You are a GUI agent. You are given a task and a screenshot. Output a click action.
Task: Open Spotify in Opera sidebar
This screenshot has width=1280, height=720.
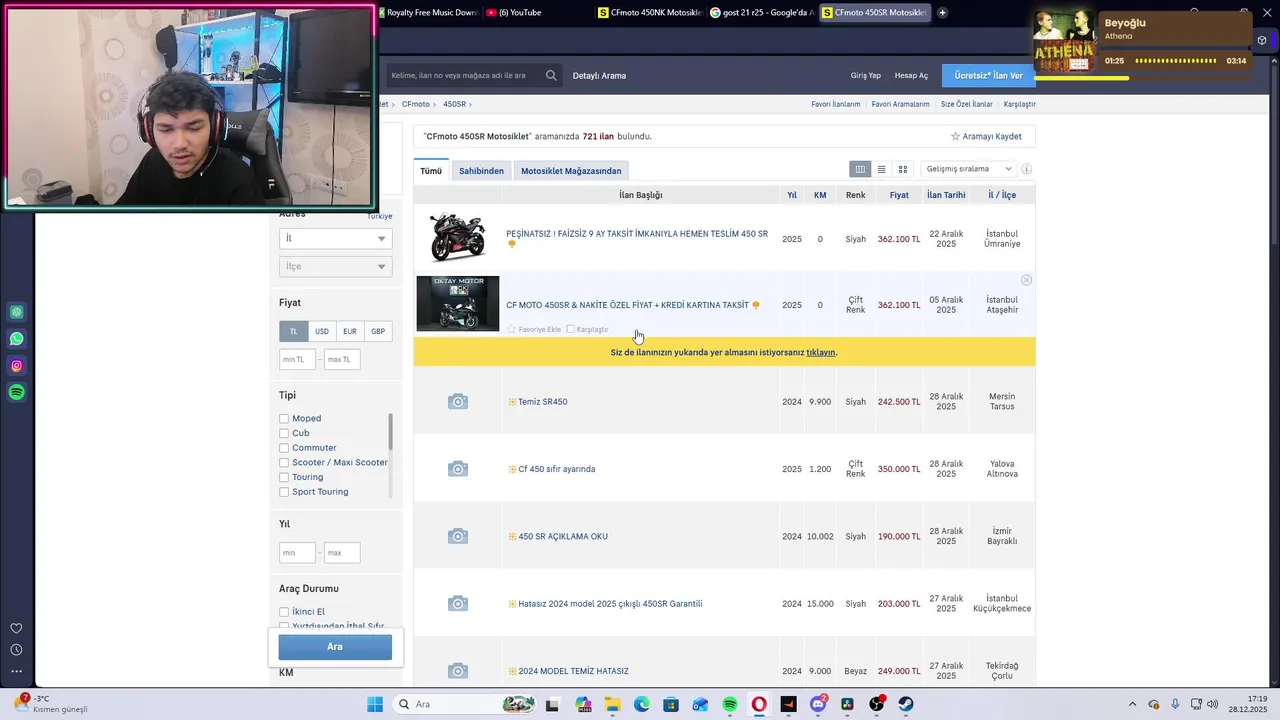[x=16, y=393]
